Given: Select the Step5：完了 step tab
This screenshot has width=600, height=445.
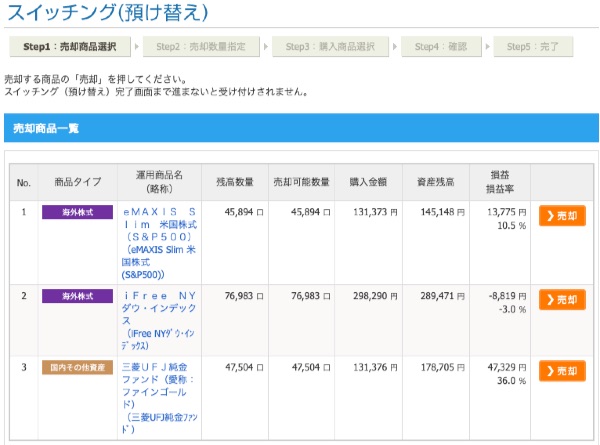Looking at the screenshot, I should click(533, 47).
